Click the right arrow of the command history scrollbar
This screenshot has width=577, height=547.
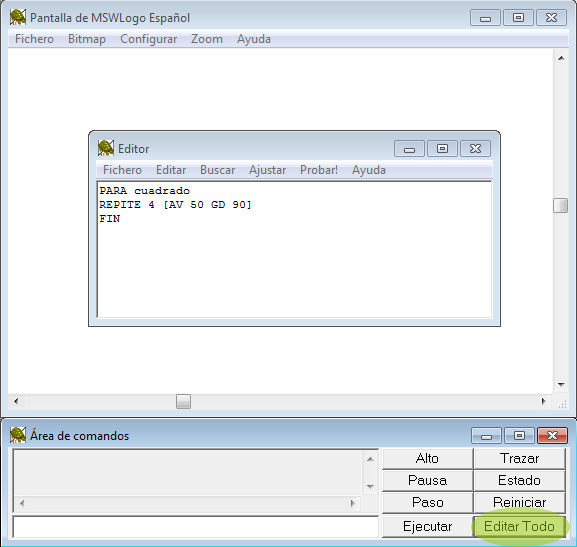(x=353, y=503)
